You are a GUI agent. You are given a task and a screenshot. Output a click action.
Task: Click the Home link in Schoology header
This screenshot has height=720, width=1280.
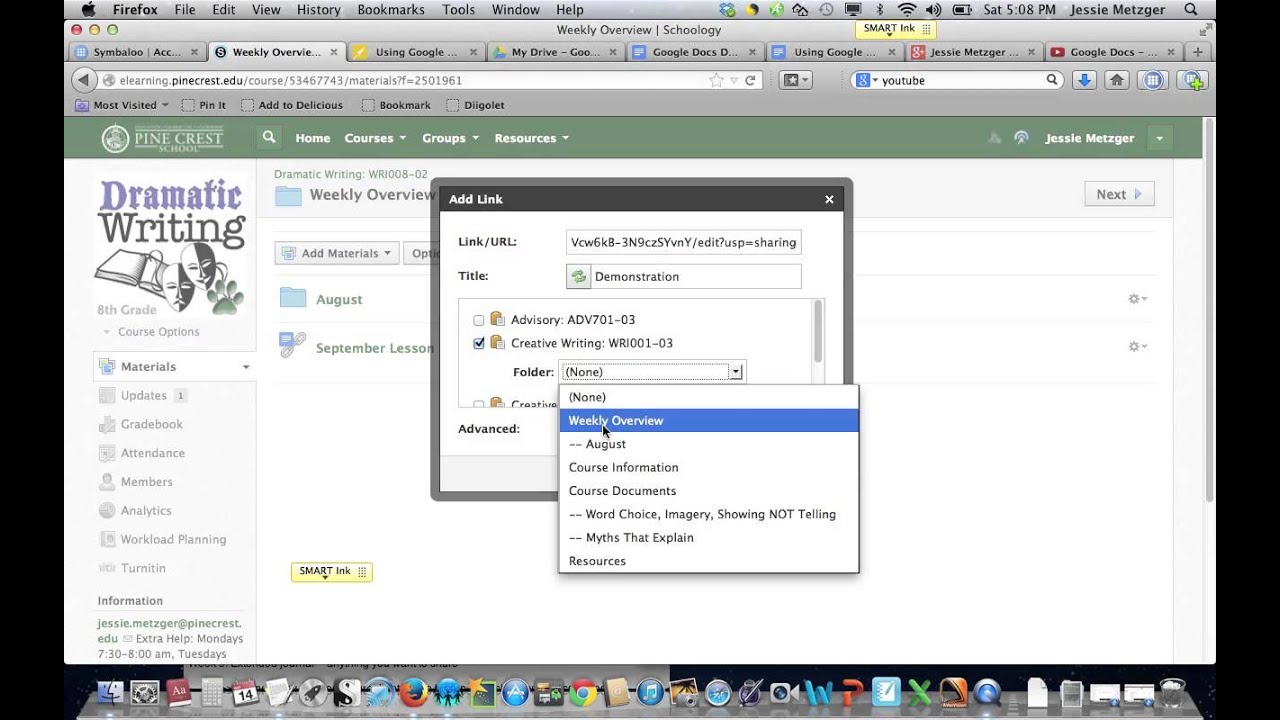pos(312,138)
